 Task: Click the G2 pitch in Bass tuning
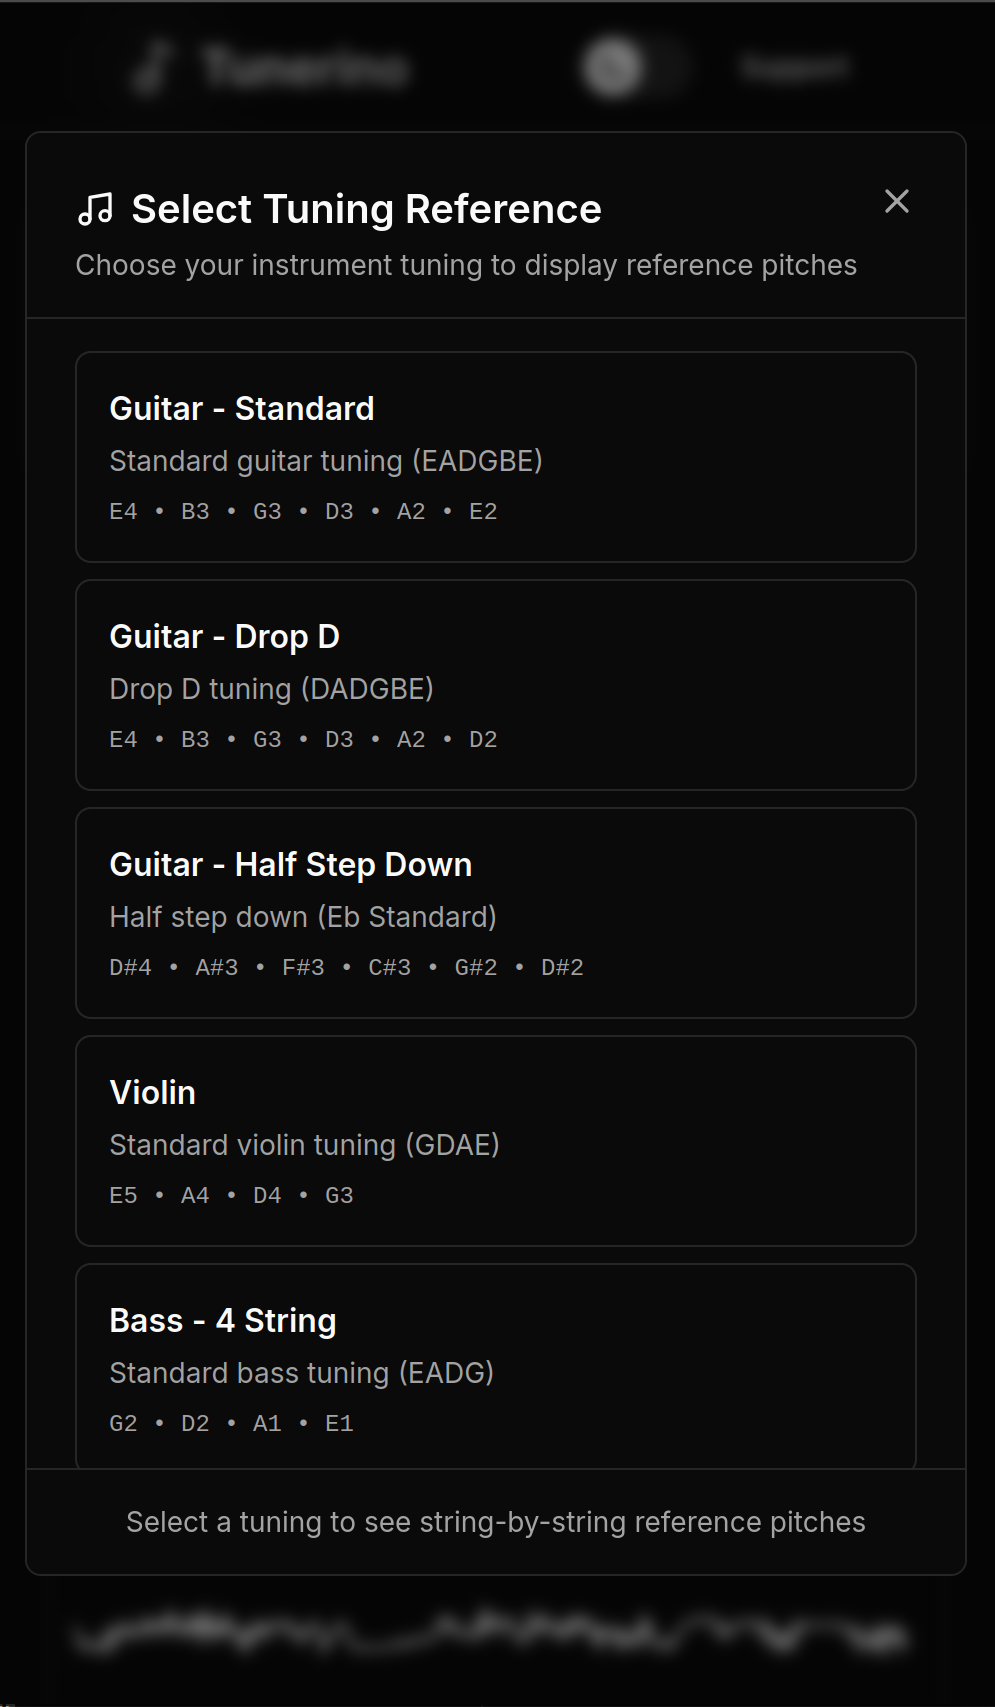(123, 1422)
